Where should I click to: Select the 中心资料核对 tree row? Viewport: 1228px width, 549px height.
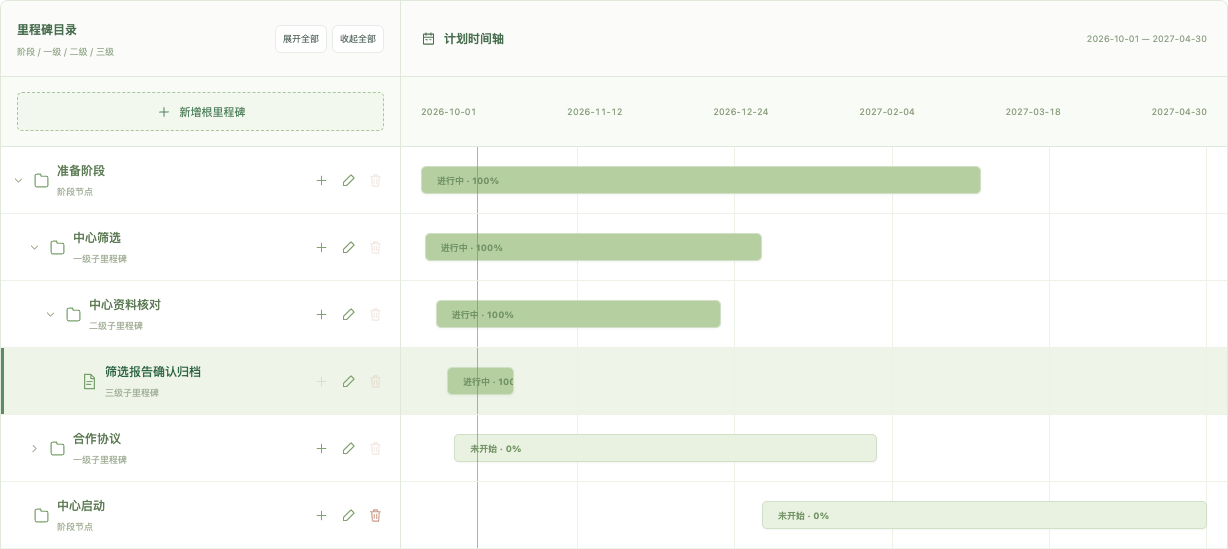pos(200,315)
